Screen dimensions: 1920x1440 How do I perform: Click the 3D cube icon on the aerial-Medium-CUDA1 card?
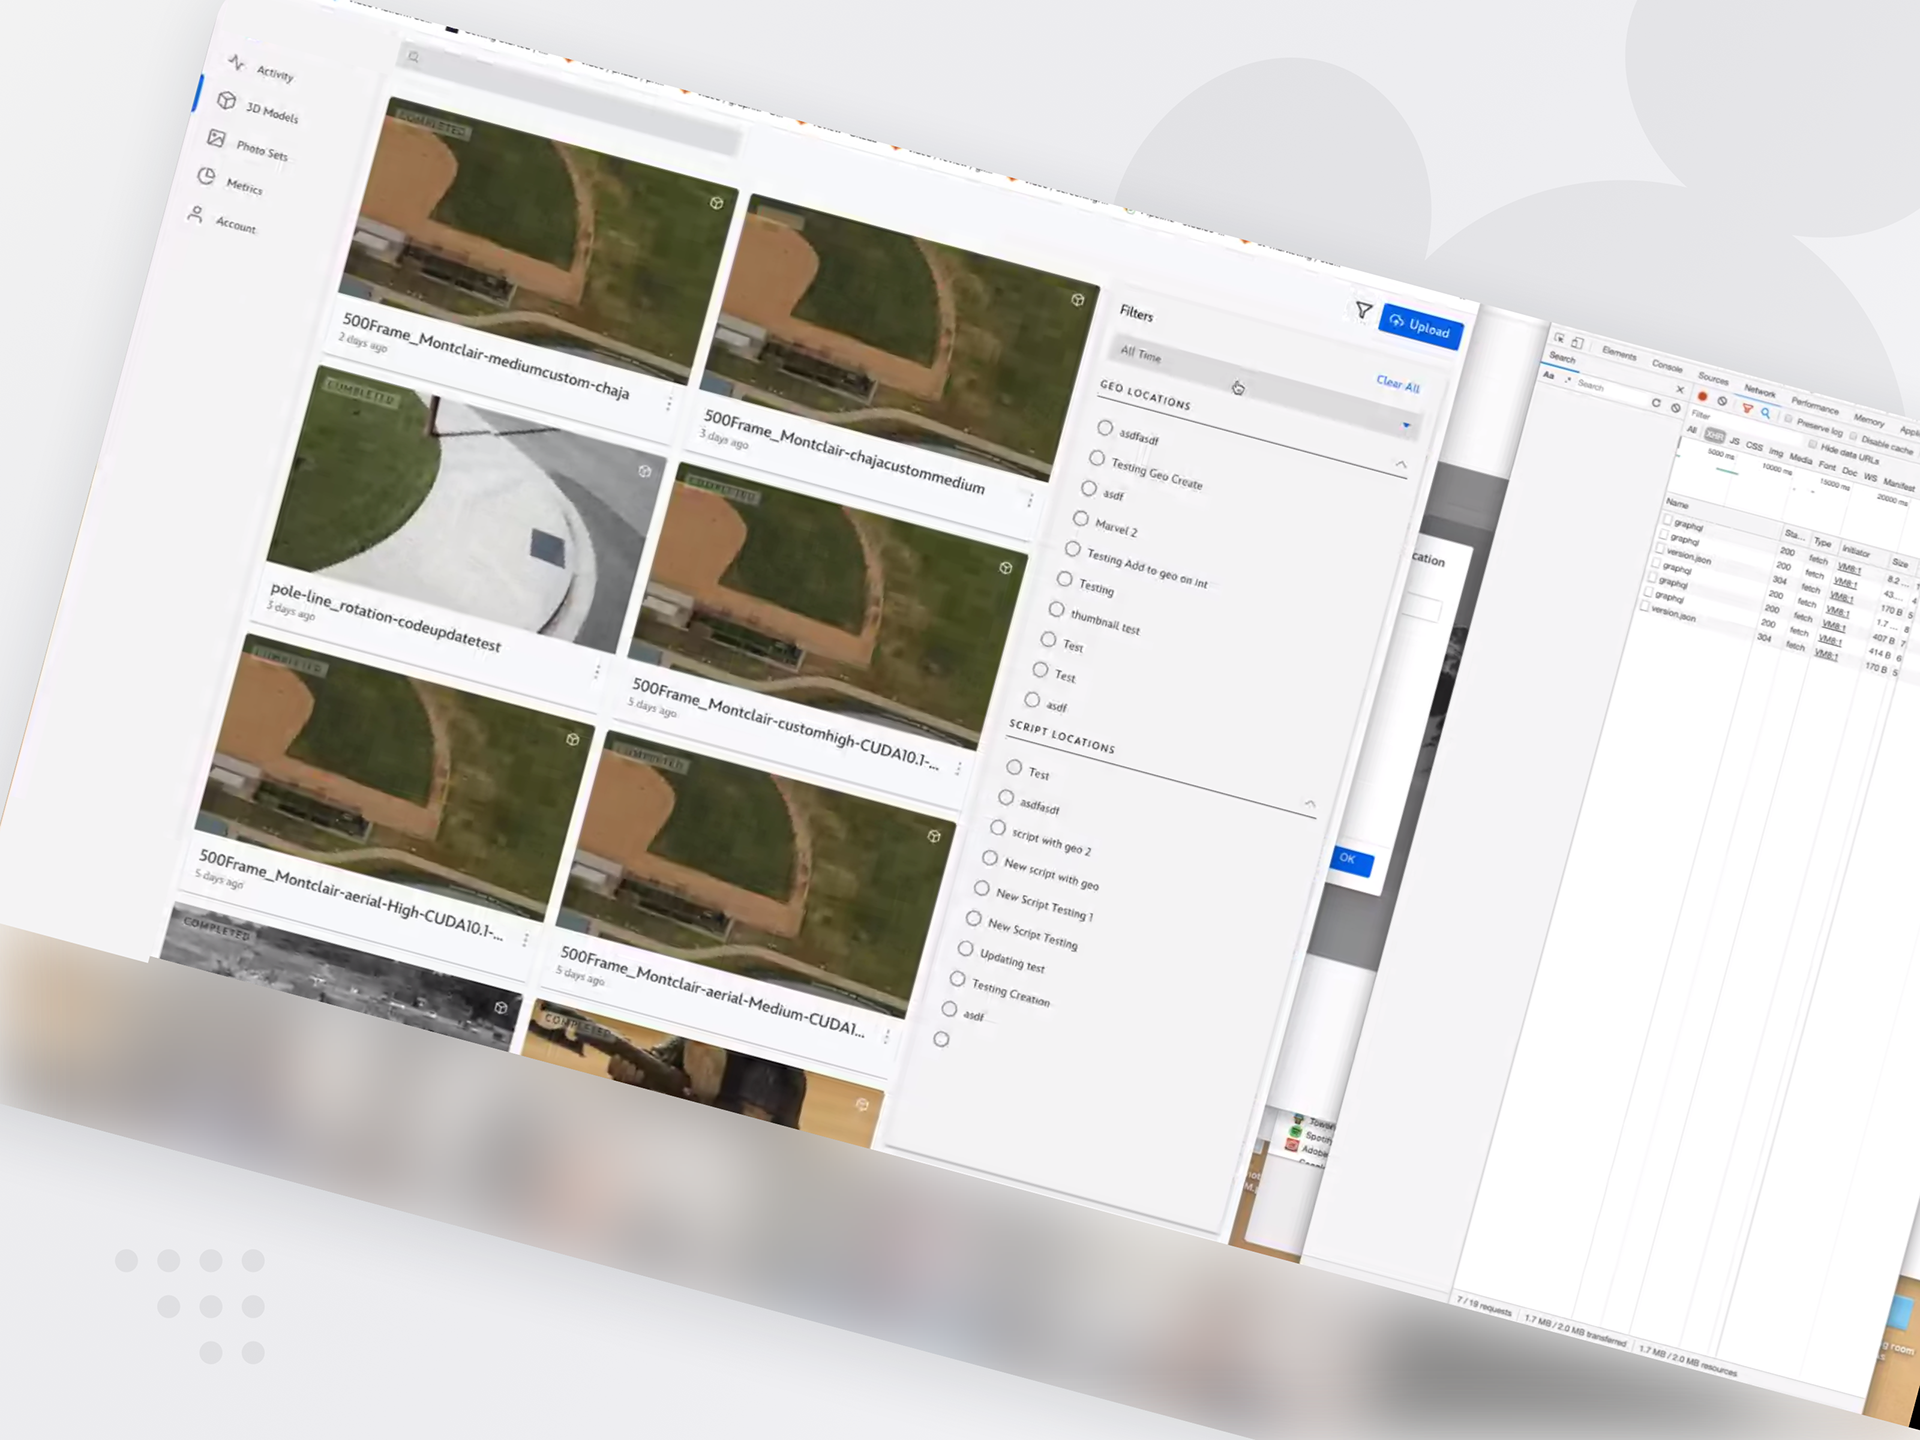click(934, 836)
